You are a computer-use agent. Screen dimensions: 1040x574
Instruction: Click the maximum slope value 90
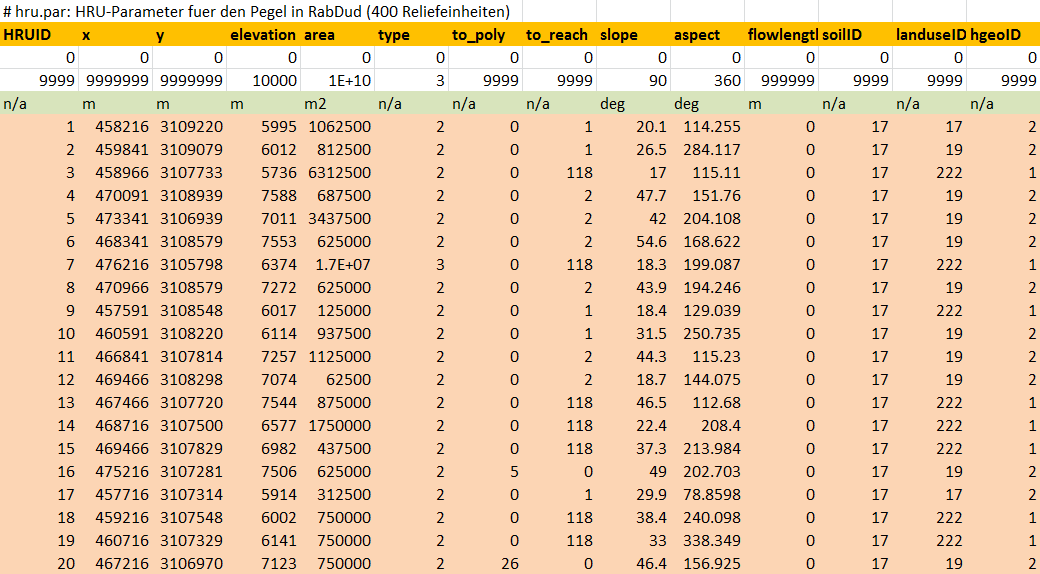click(x=633, y=81)
